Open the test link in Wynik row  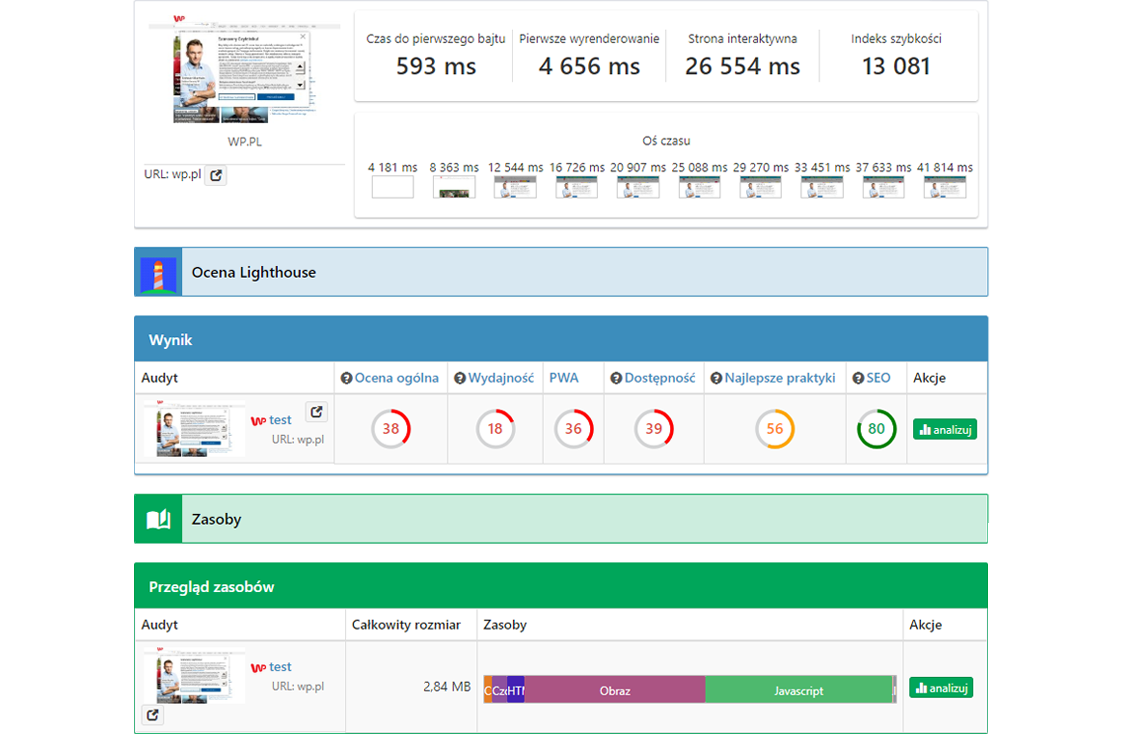pos(279,421)
